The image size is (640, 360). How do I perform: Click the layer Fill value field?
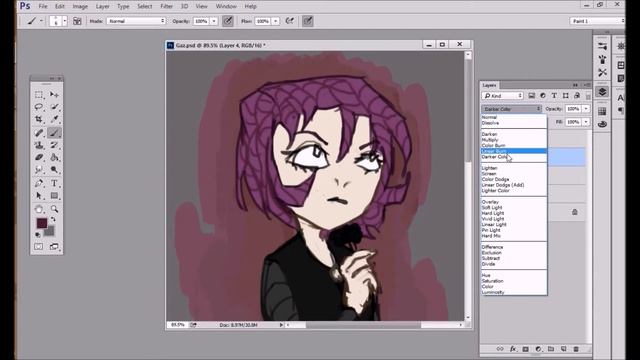point(573,122)
